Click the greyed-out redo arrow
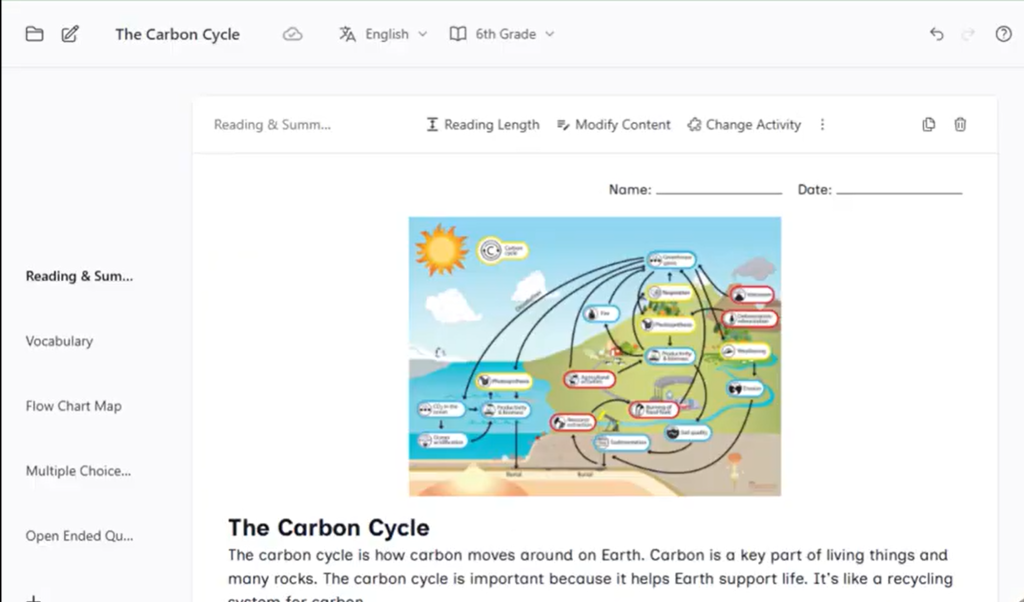The height and width of the screenshot is (602, 1024). (x=968, y=34)
